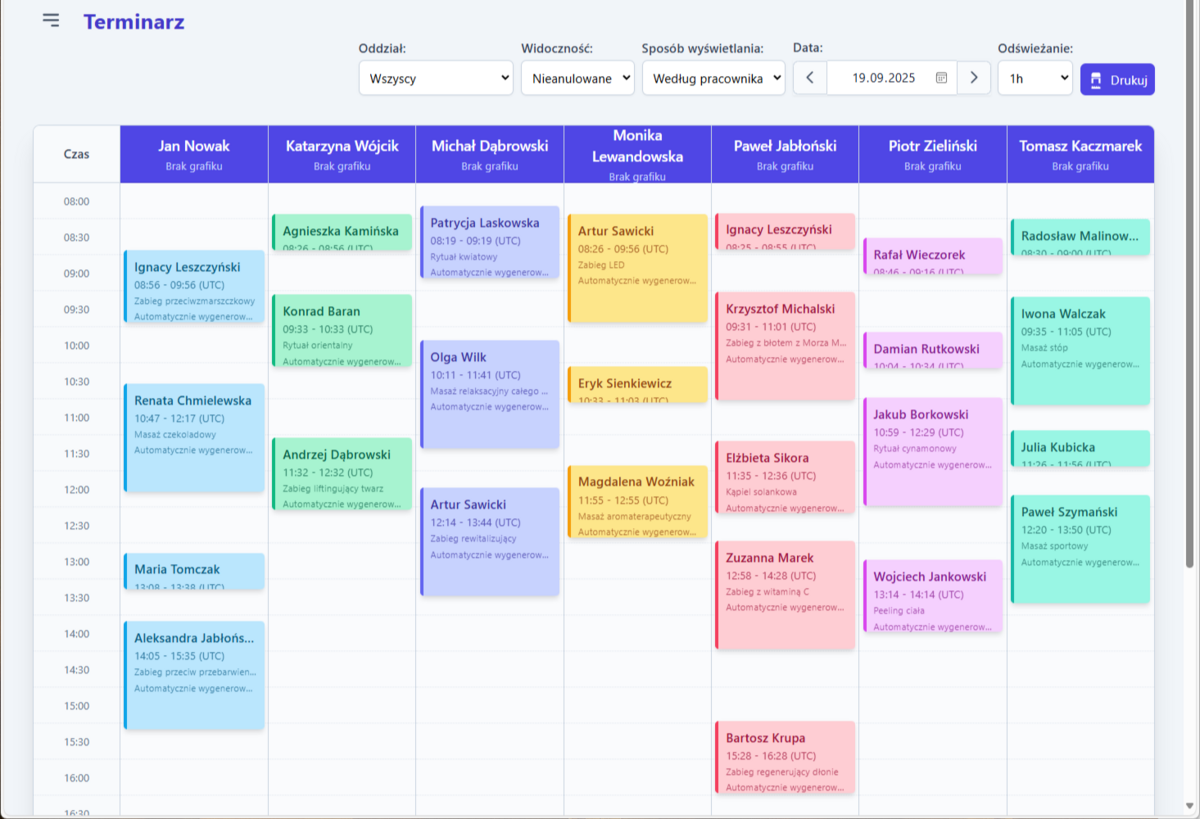The width and height of the screenshot is (1200, 819).
Task: Click the Drukuj print button
Action: coord(1117,79)
